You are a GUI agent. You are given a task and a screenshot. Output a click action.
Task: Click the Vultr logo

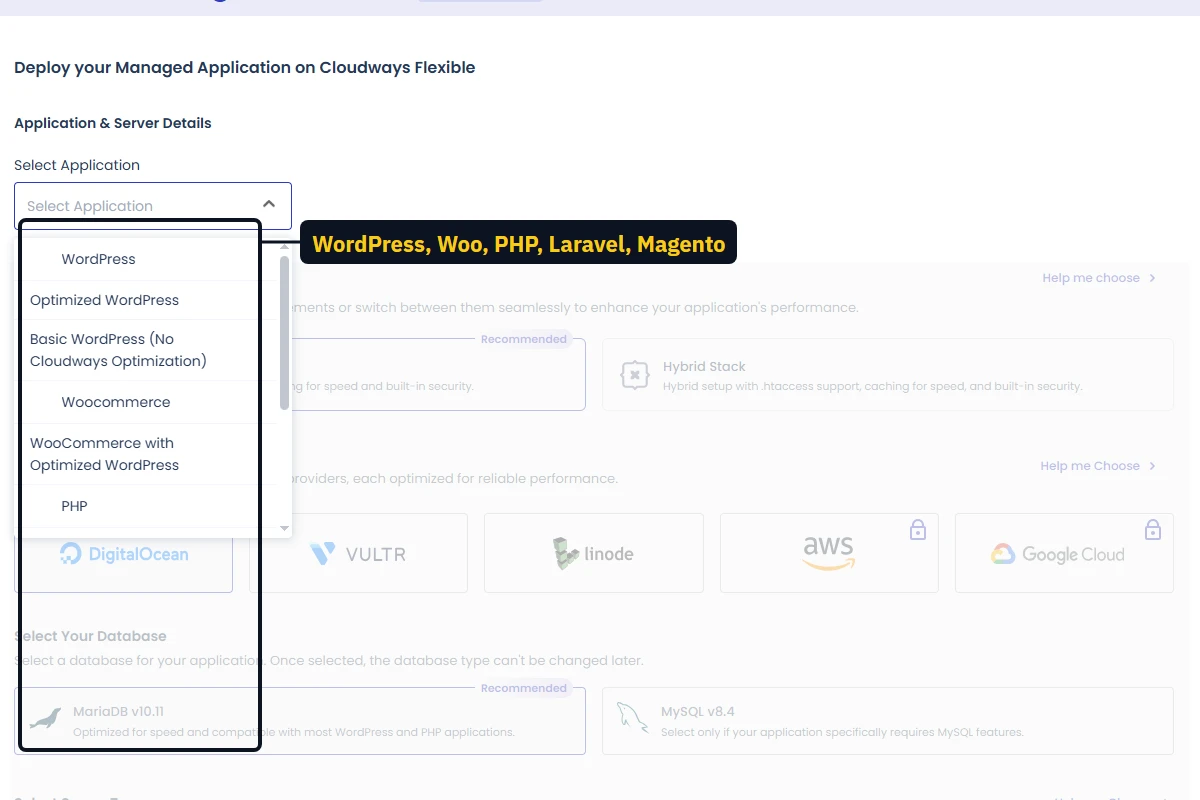click(358, 554)
